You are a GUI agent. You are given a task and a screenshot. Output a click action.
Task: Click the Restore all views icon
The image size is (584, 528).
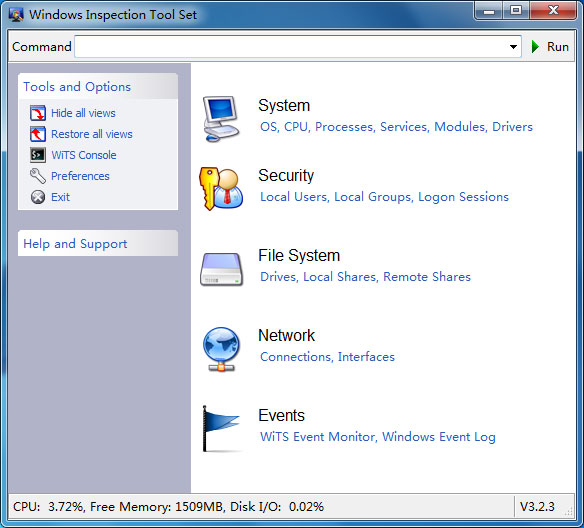38,134
